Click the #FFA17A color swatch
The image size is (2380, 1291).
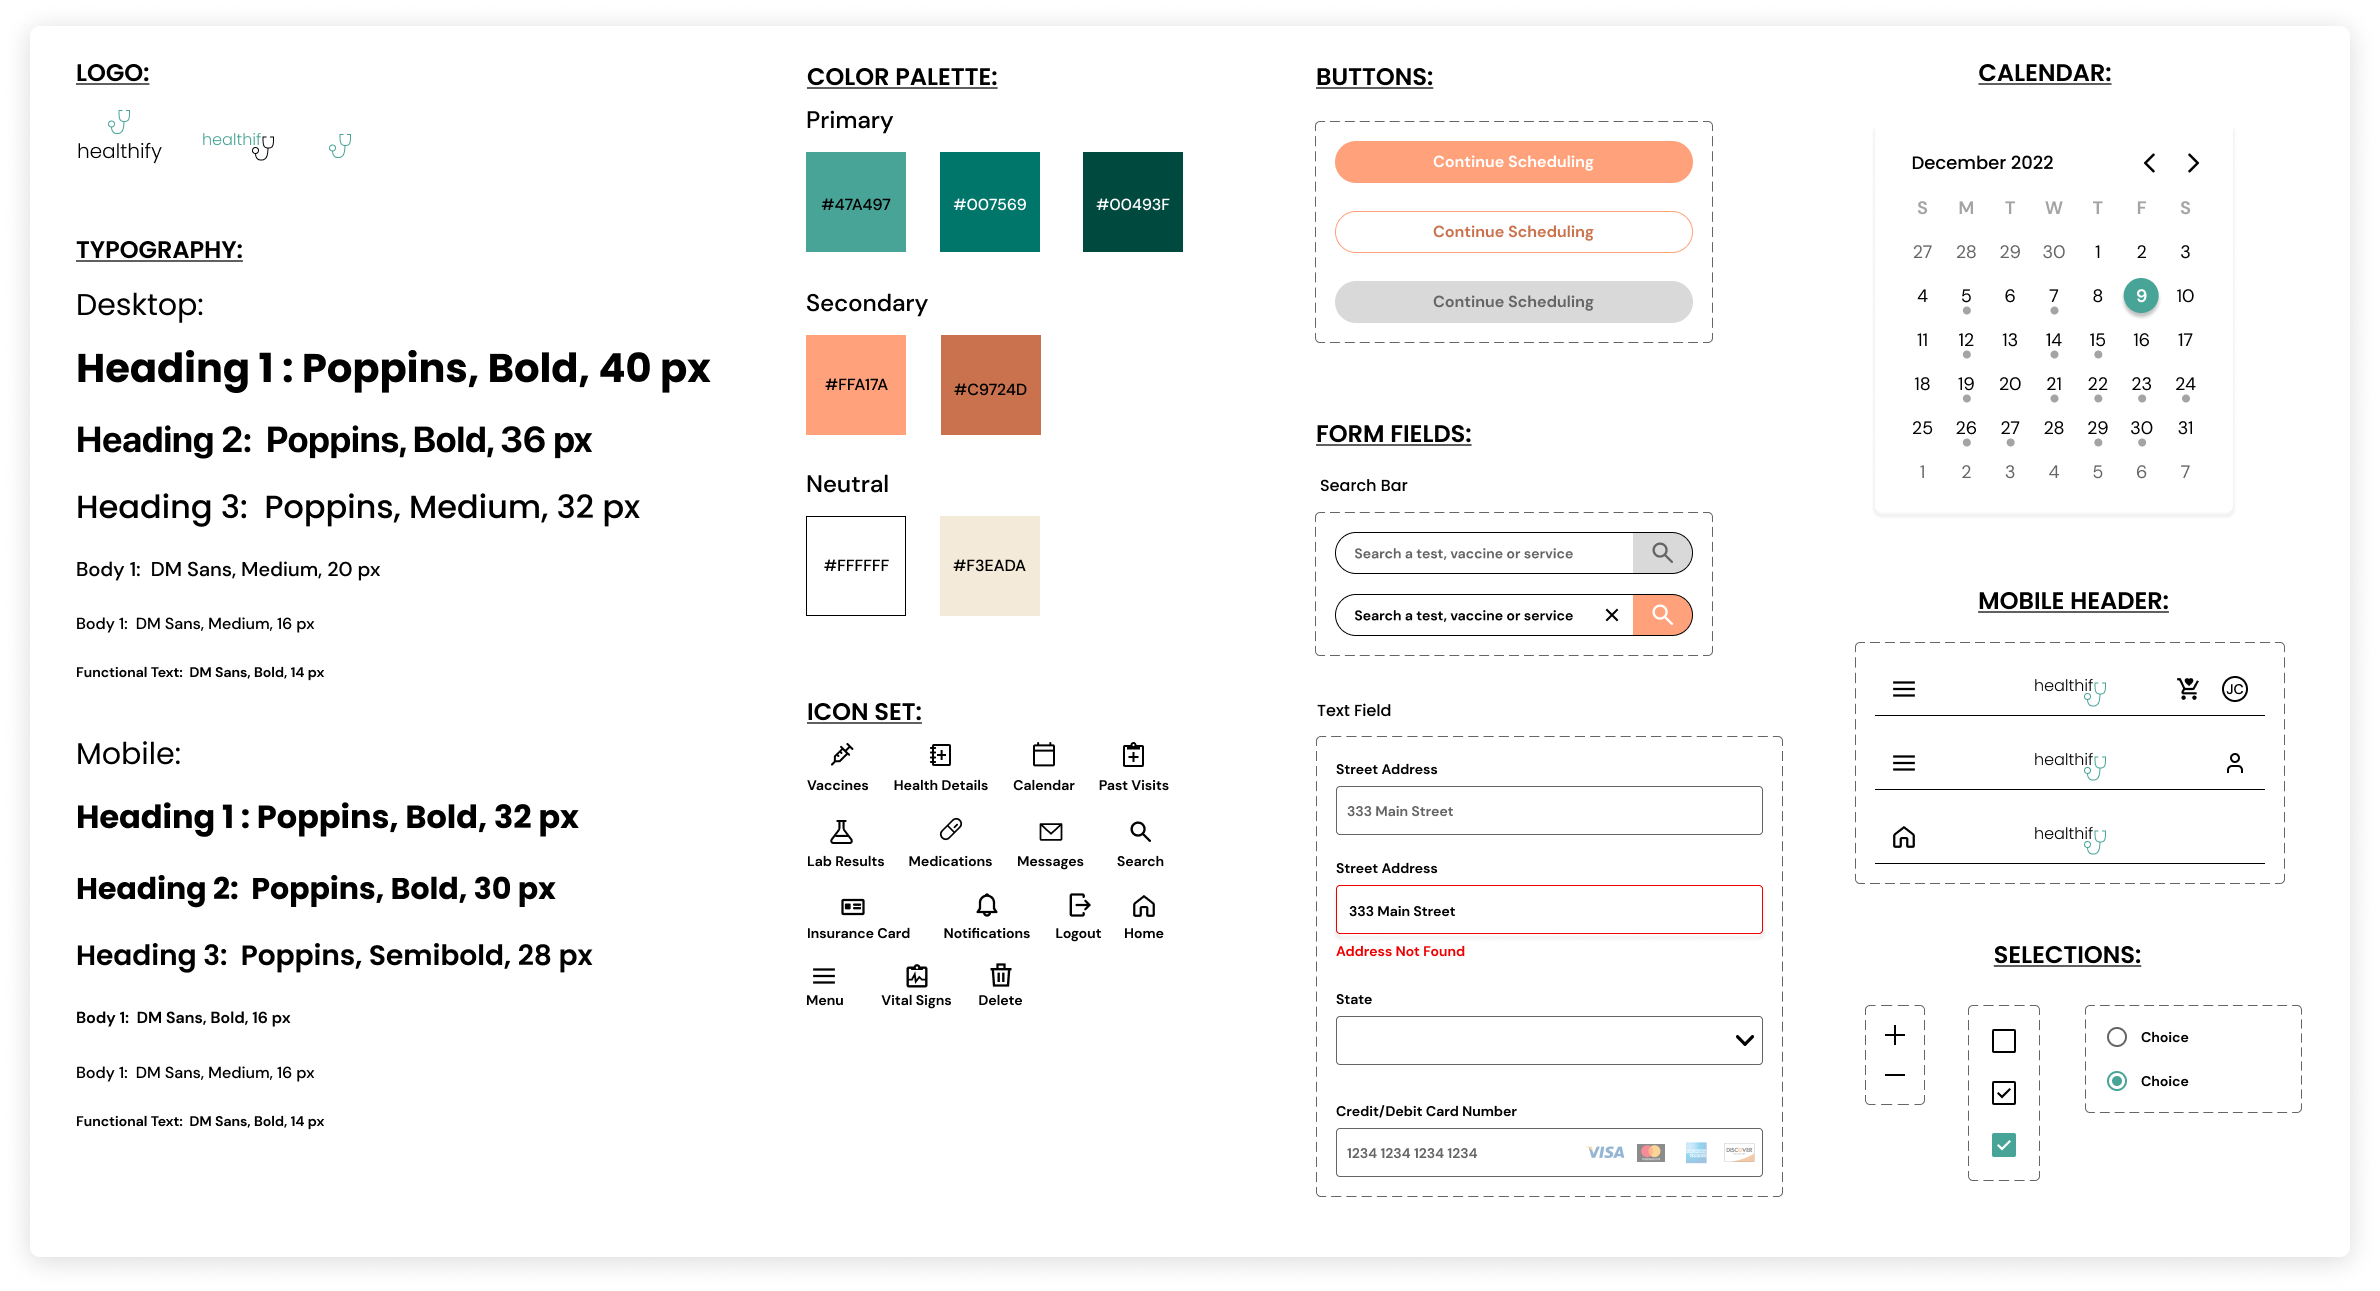tap(856, 385)
